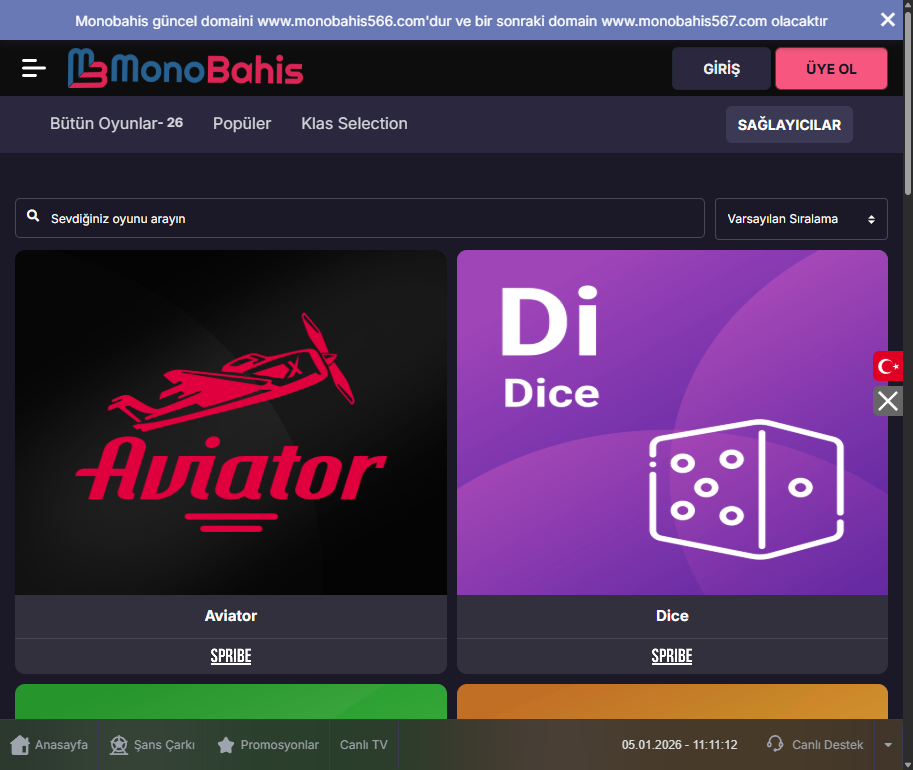Click the search magnifier icon

33,216
